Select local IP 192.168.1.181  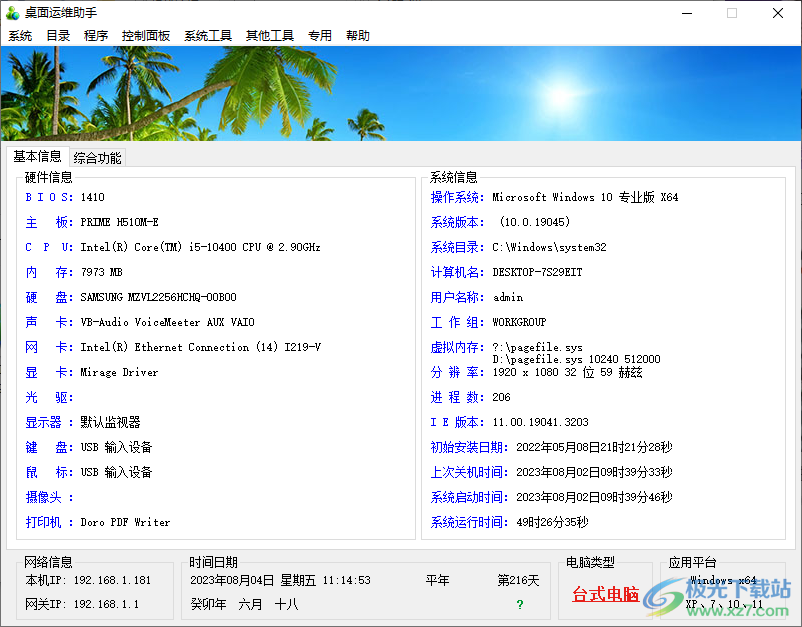pyautogui.click(x=113, y=580)
